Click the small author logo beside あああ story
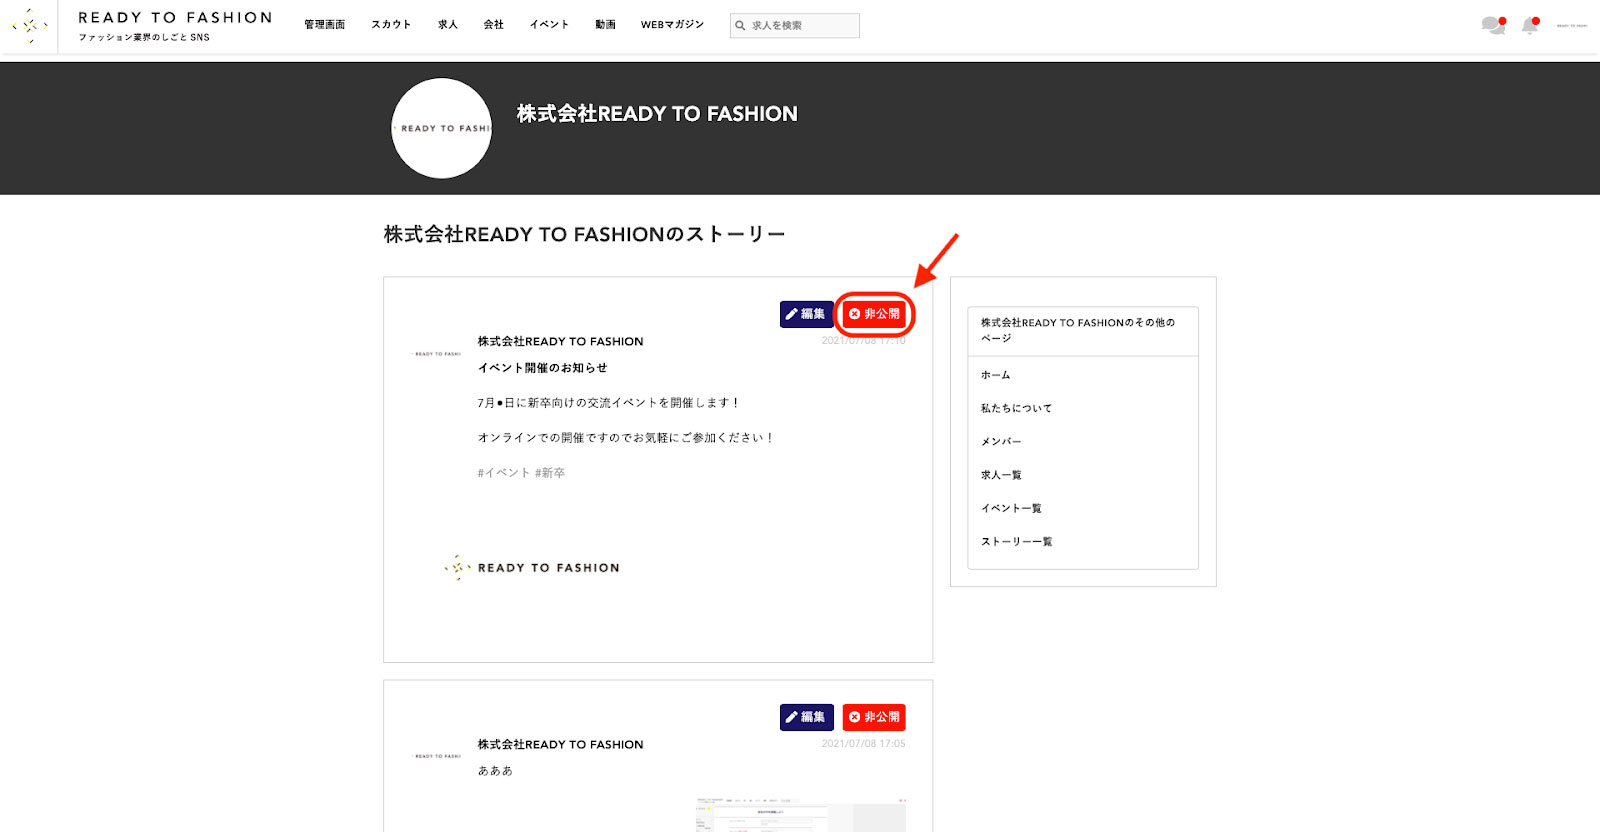The height and width of the screenshot is (832, 1600). (x=438, y=757)
